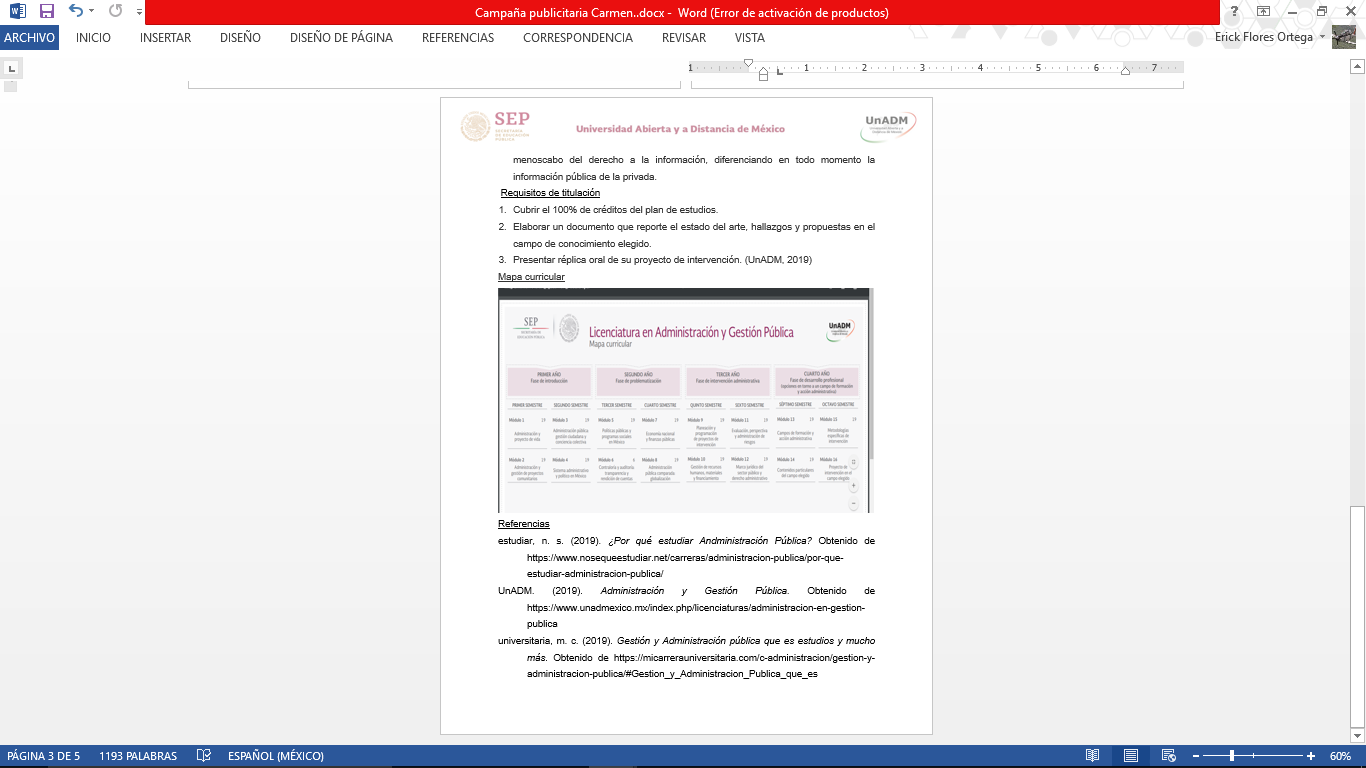This screenshot has height=768, width=1366.
Task: Switch to Web Layout view
Action: tap(1167, 756)
